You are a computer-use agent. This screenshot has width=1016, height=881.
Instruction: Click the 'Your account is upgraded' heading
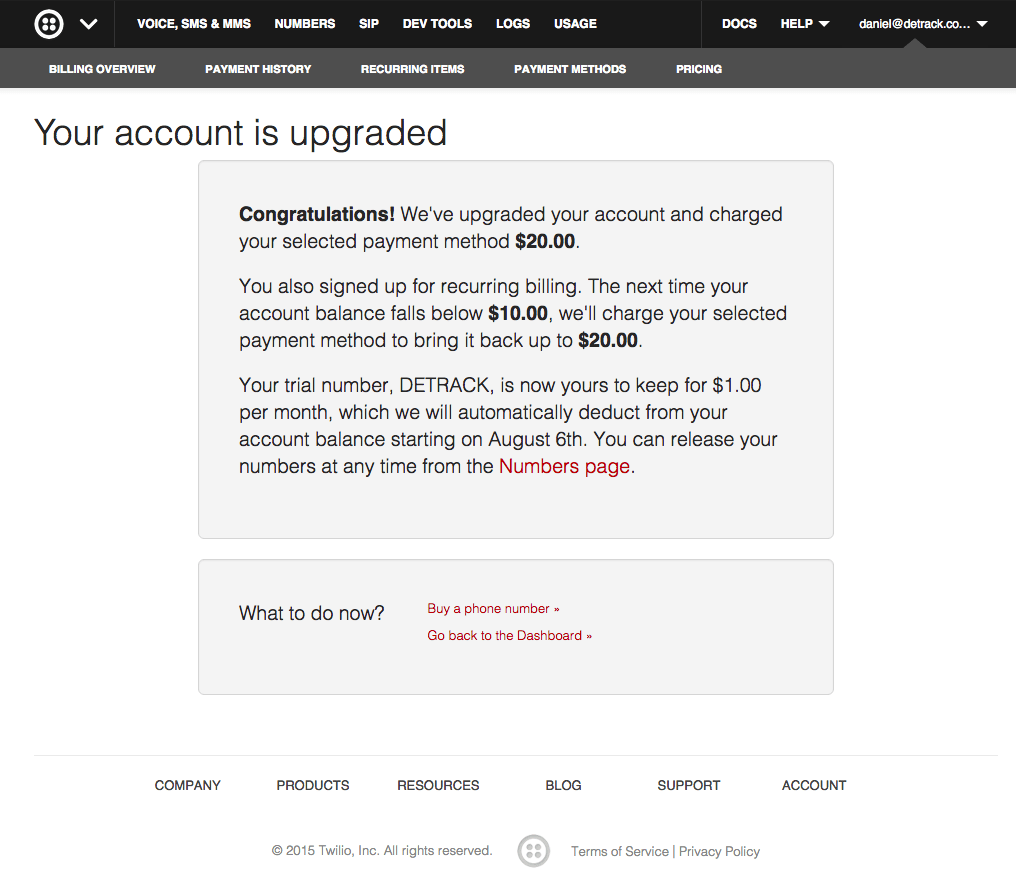pos(240,133)
